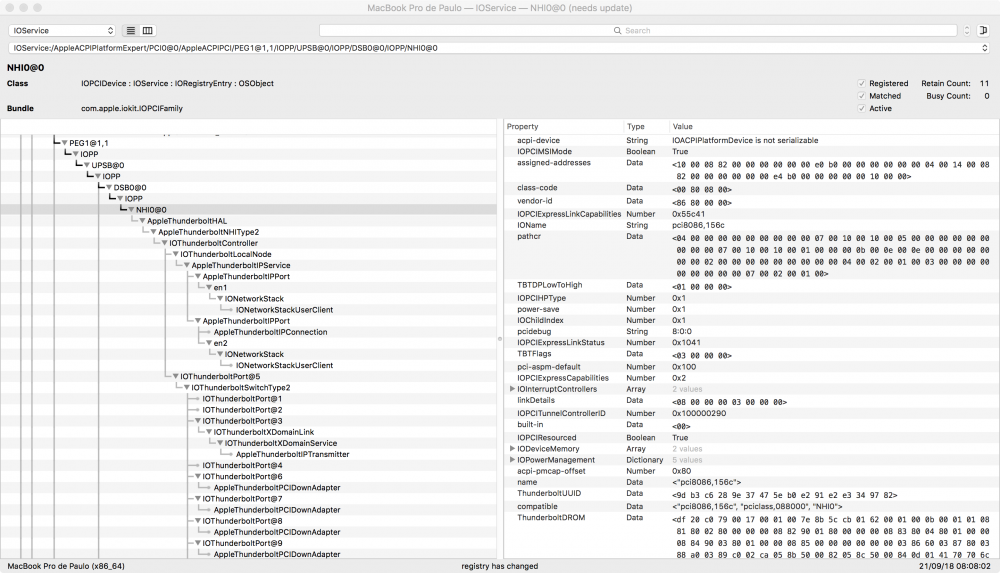
Task: Collapse IOThunderboltController node
Action: [165, 243]
